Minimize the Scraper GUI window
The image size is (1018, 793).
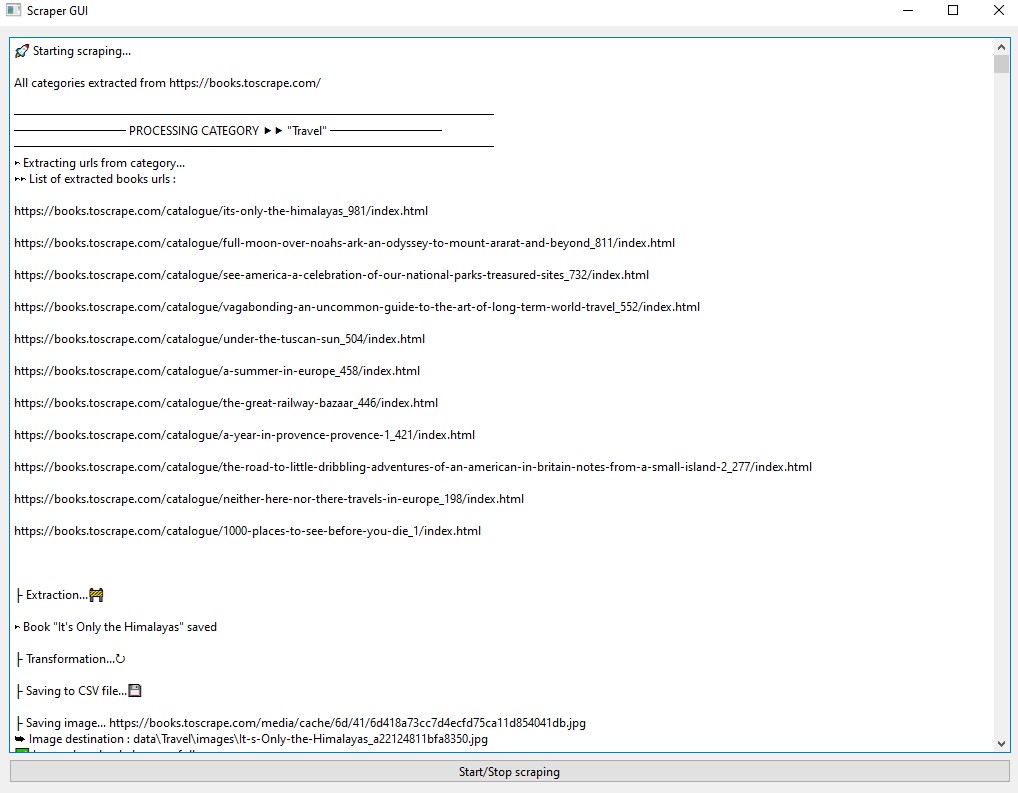pos(907,11)
